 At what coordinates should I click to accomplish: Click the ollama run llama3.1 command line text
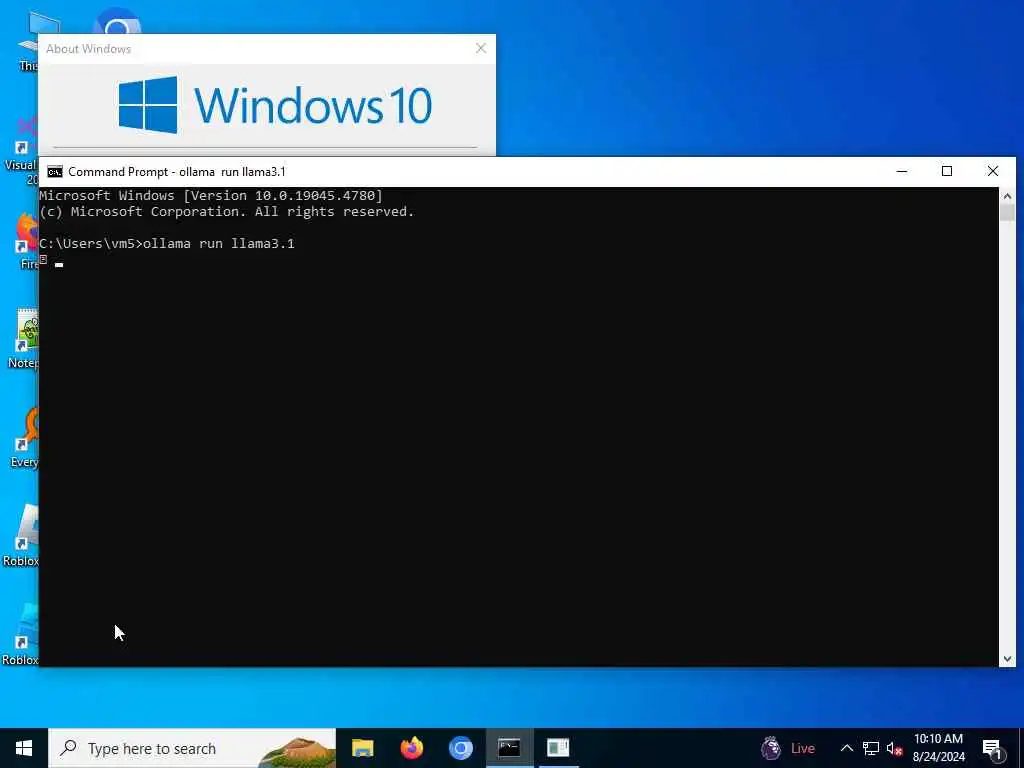click(219, 244)
